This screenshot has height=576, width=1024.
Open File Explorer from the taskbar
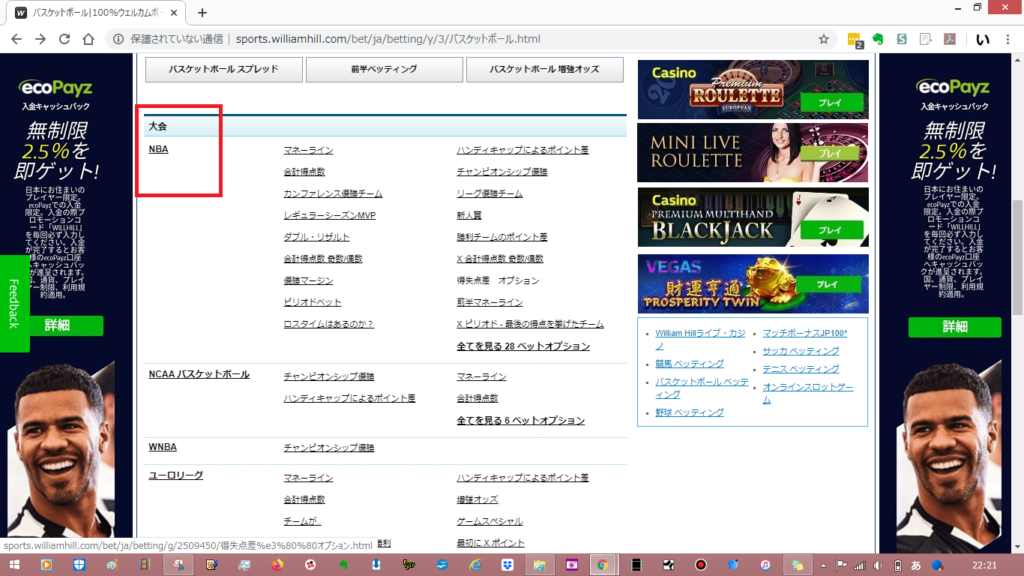click(539, 565)
